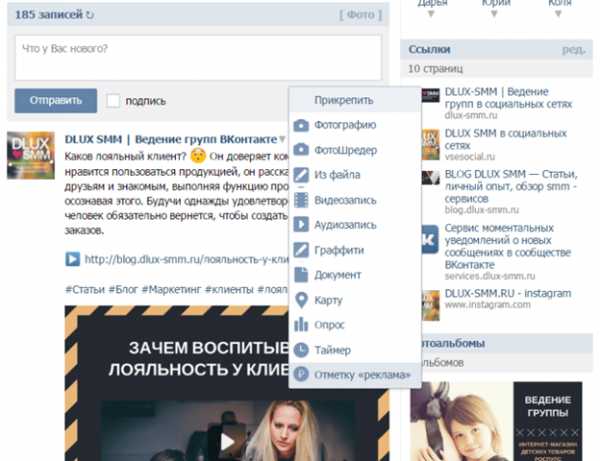
Task: Open the Прикрепить menu header
Action: coord(355,100)
